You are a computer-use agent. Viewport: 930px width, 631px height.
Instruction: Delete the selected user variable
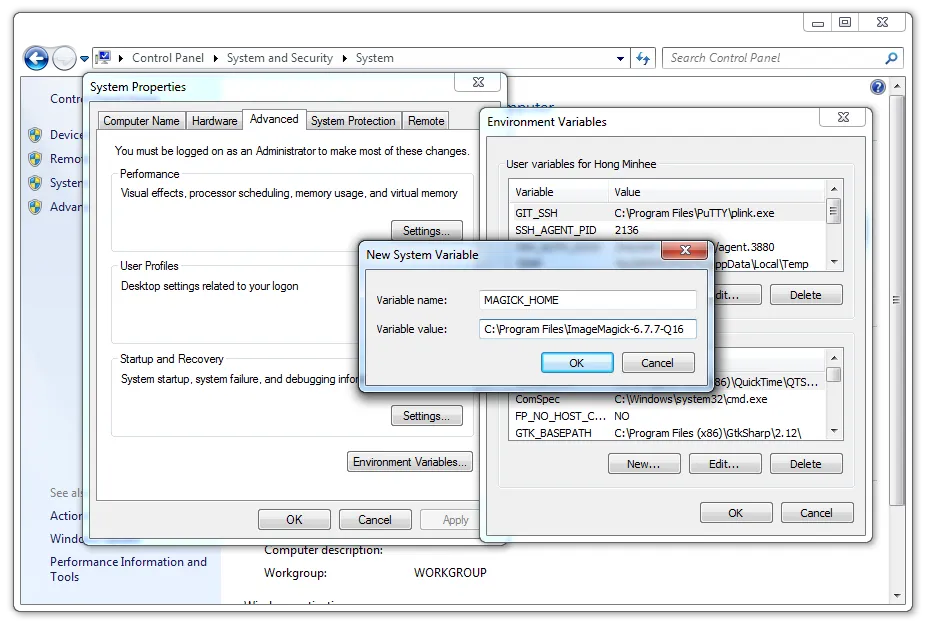click(x=806, y=295)
